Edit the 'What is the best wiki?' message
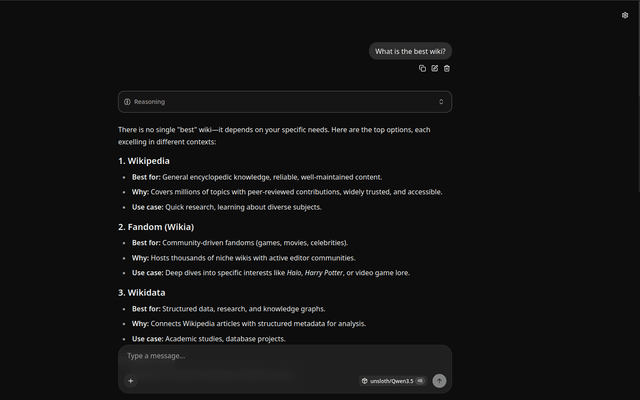 435,69
